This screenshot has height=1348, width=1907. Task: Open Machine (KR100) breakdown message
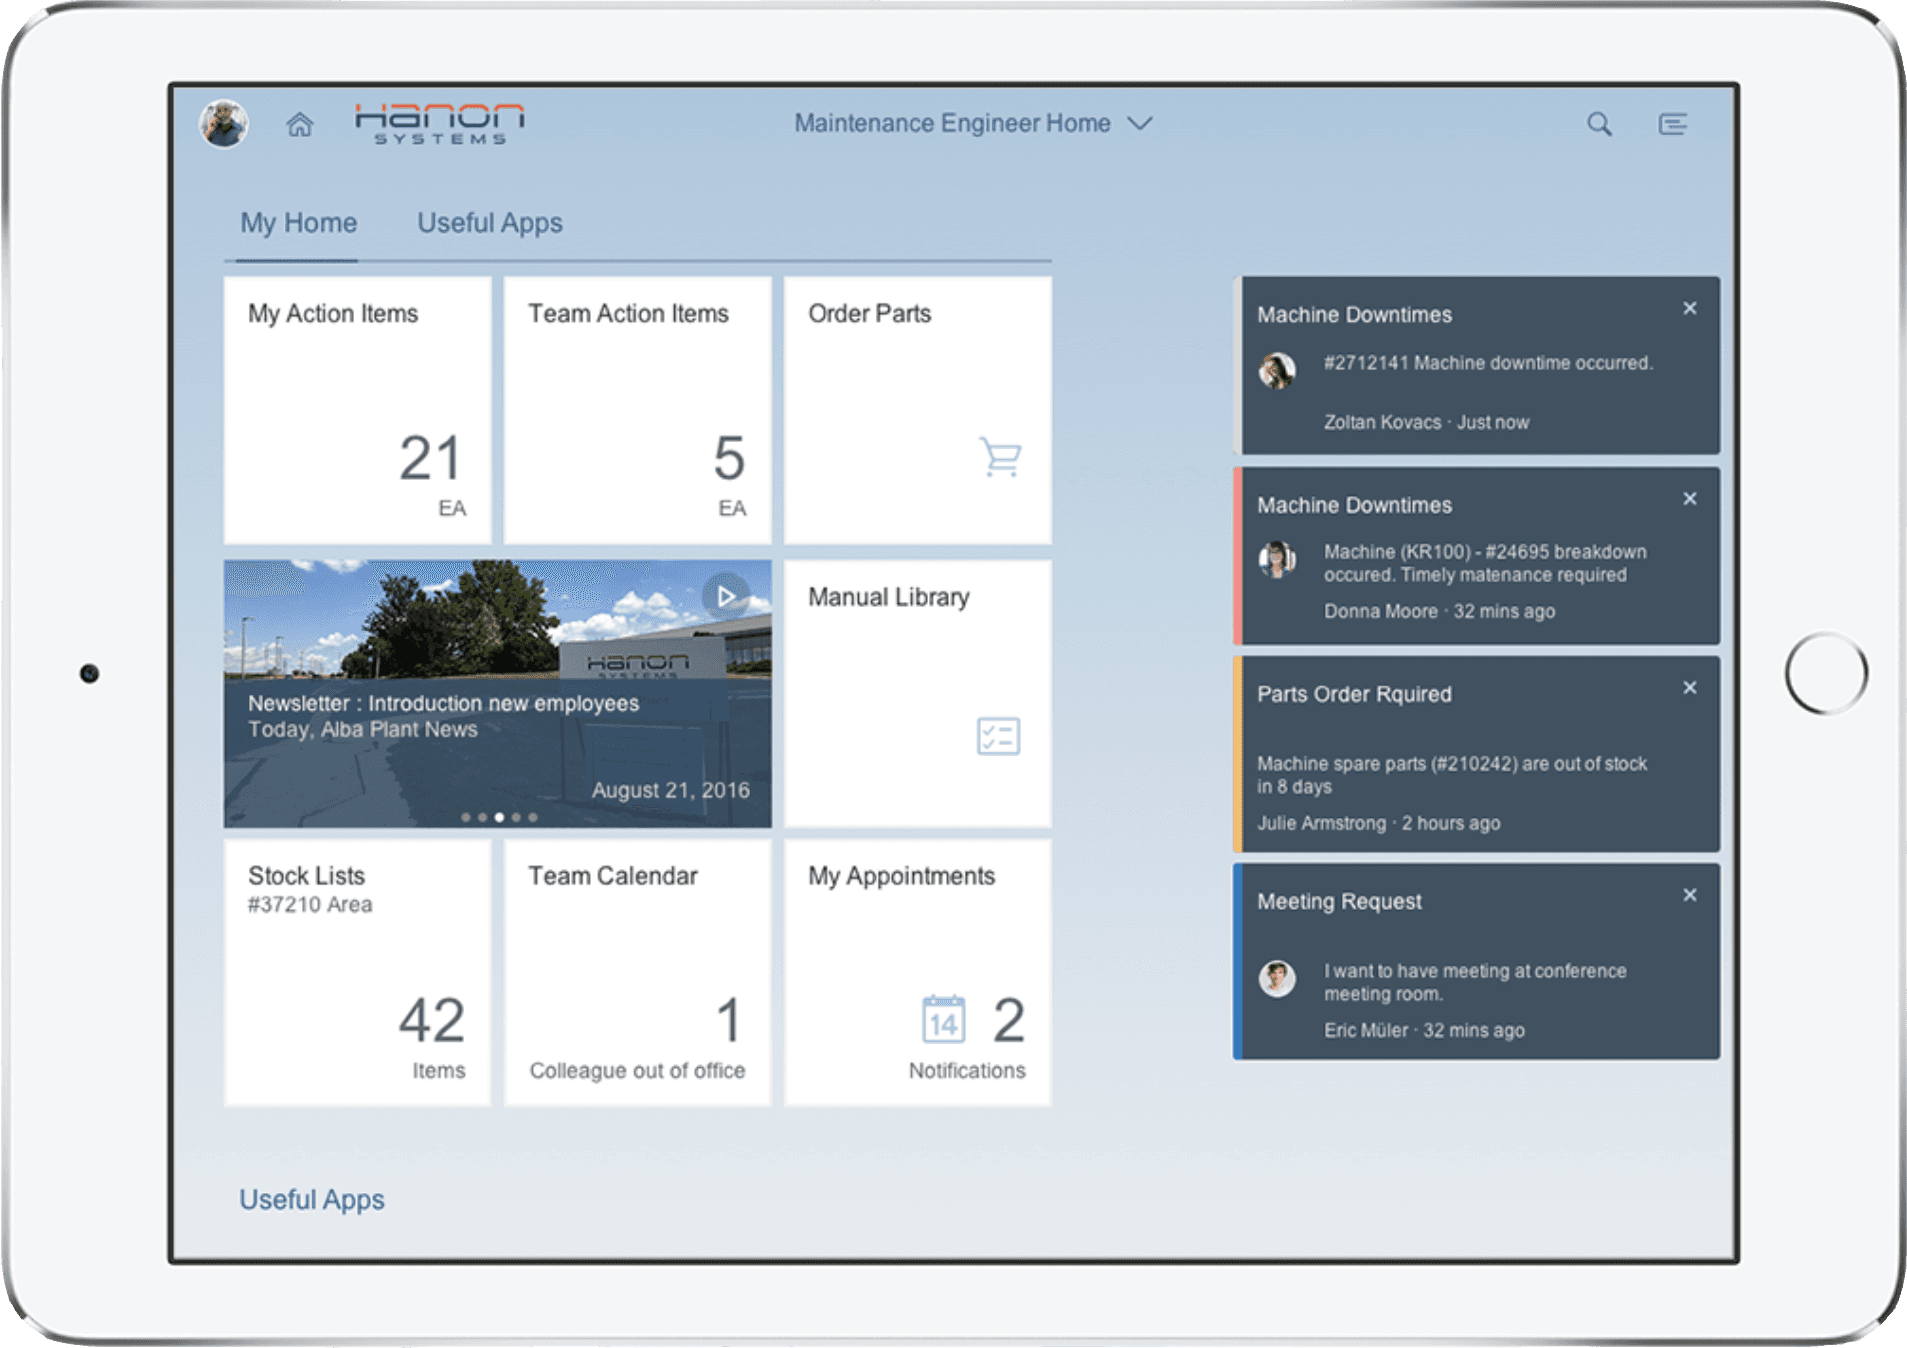[1485, 563]
